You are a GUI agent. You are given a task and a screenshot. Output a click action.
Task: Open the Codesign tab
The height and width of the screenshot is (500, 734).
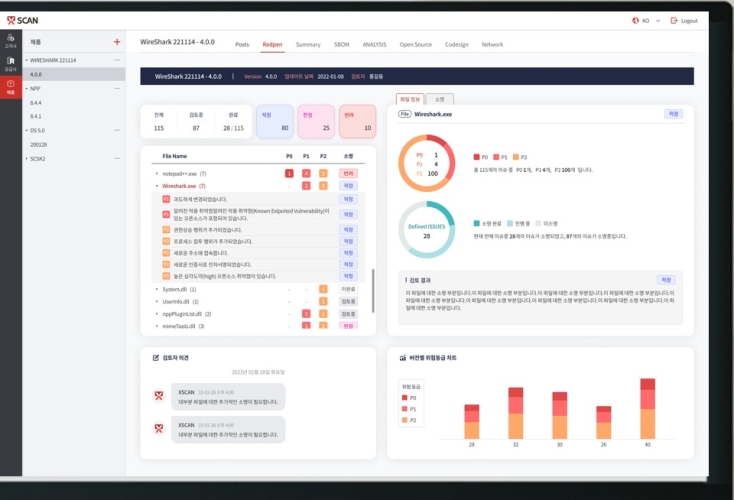point(456,44)
